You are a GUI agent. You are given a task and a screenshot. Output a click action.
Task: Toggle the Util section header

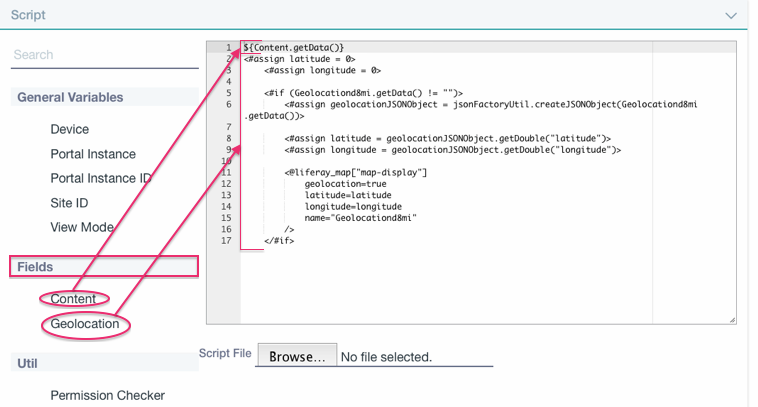coord(104,363)
